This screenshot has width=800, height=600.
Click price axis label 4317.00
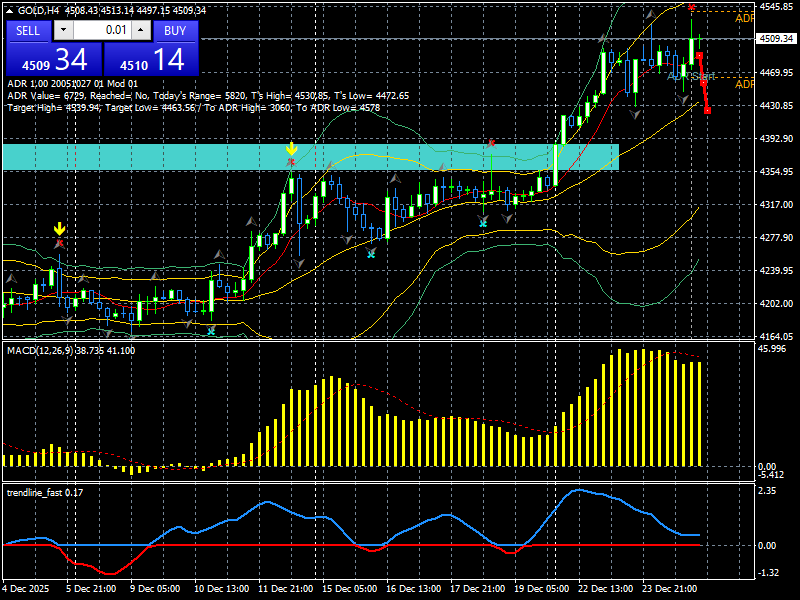(777, 204)
